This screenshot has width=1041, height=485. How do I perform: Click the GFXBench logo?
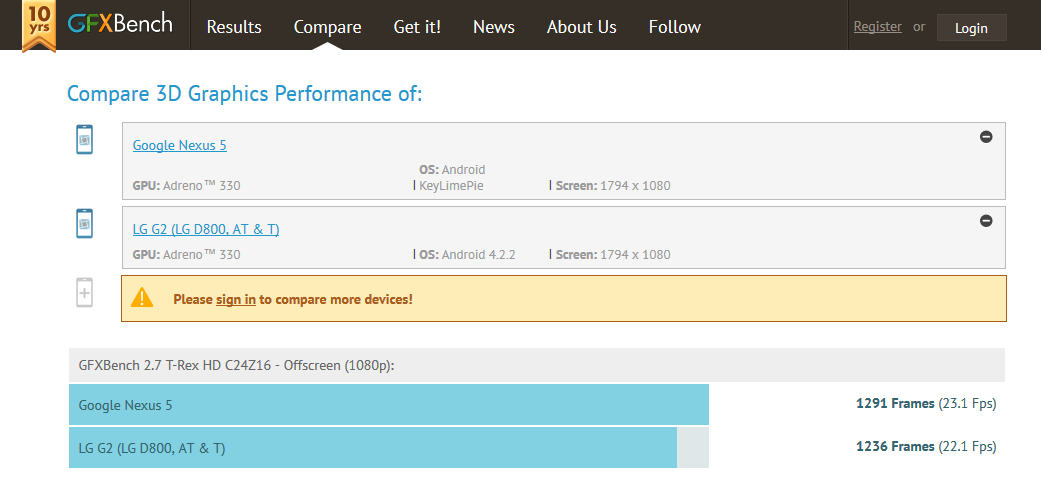pyautogui.click(x=120, y=24)
